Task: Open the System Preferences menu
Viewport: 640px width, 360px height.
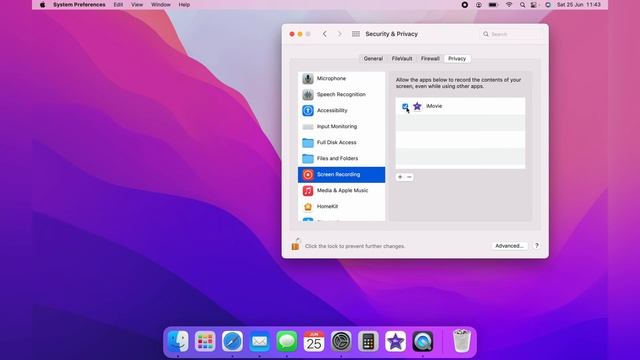Action: (x=79, y=4)
